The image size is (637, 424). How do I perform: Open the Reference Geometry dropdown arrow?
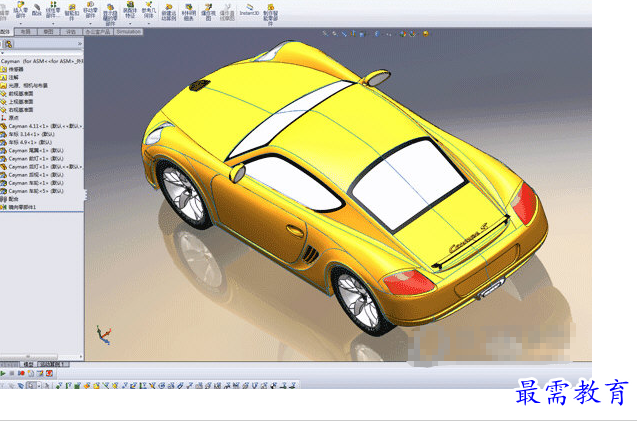(x=149, y=24)
